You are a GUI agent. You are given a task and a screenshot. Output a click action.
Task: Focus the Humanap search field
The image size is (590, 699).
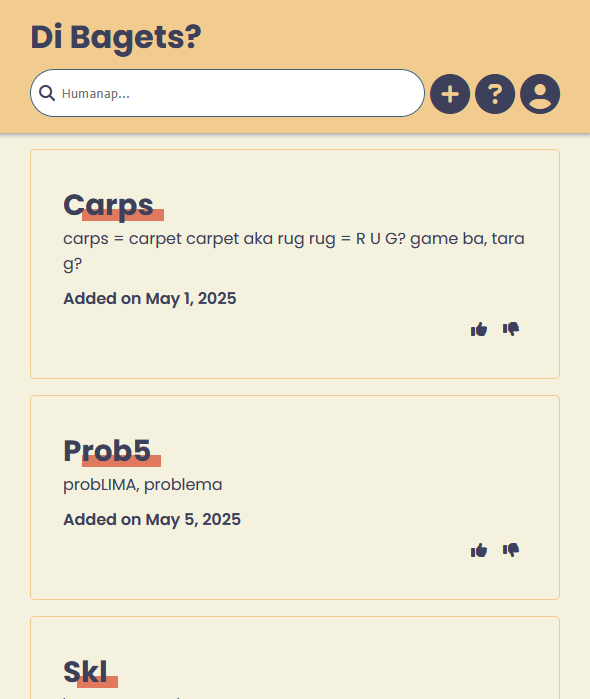click(x=227, y=93)
